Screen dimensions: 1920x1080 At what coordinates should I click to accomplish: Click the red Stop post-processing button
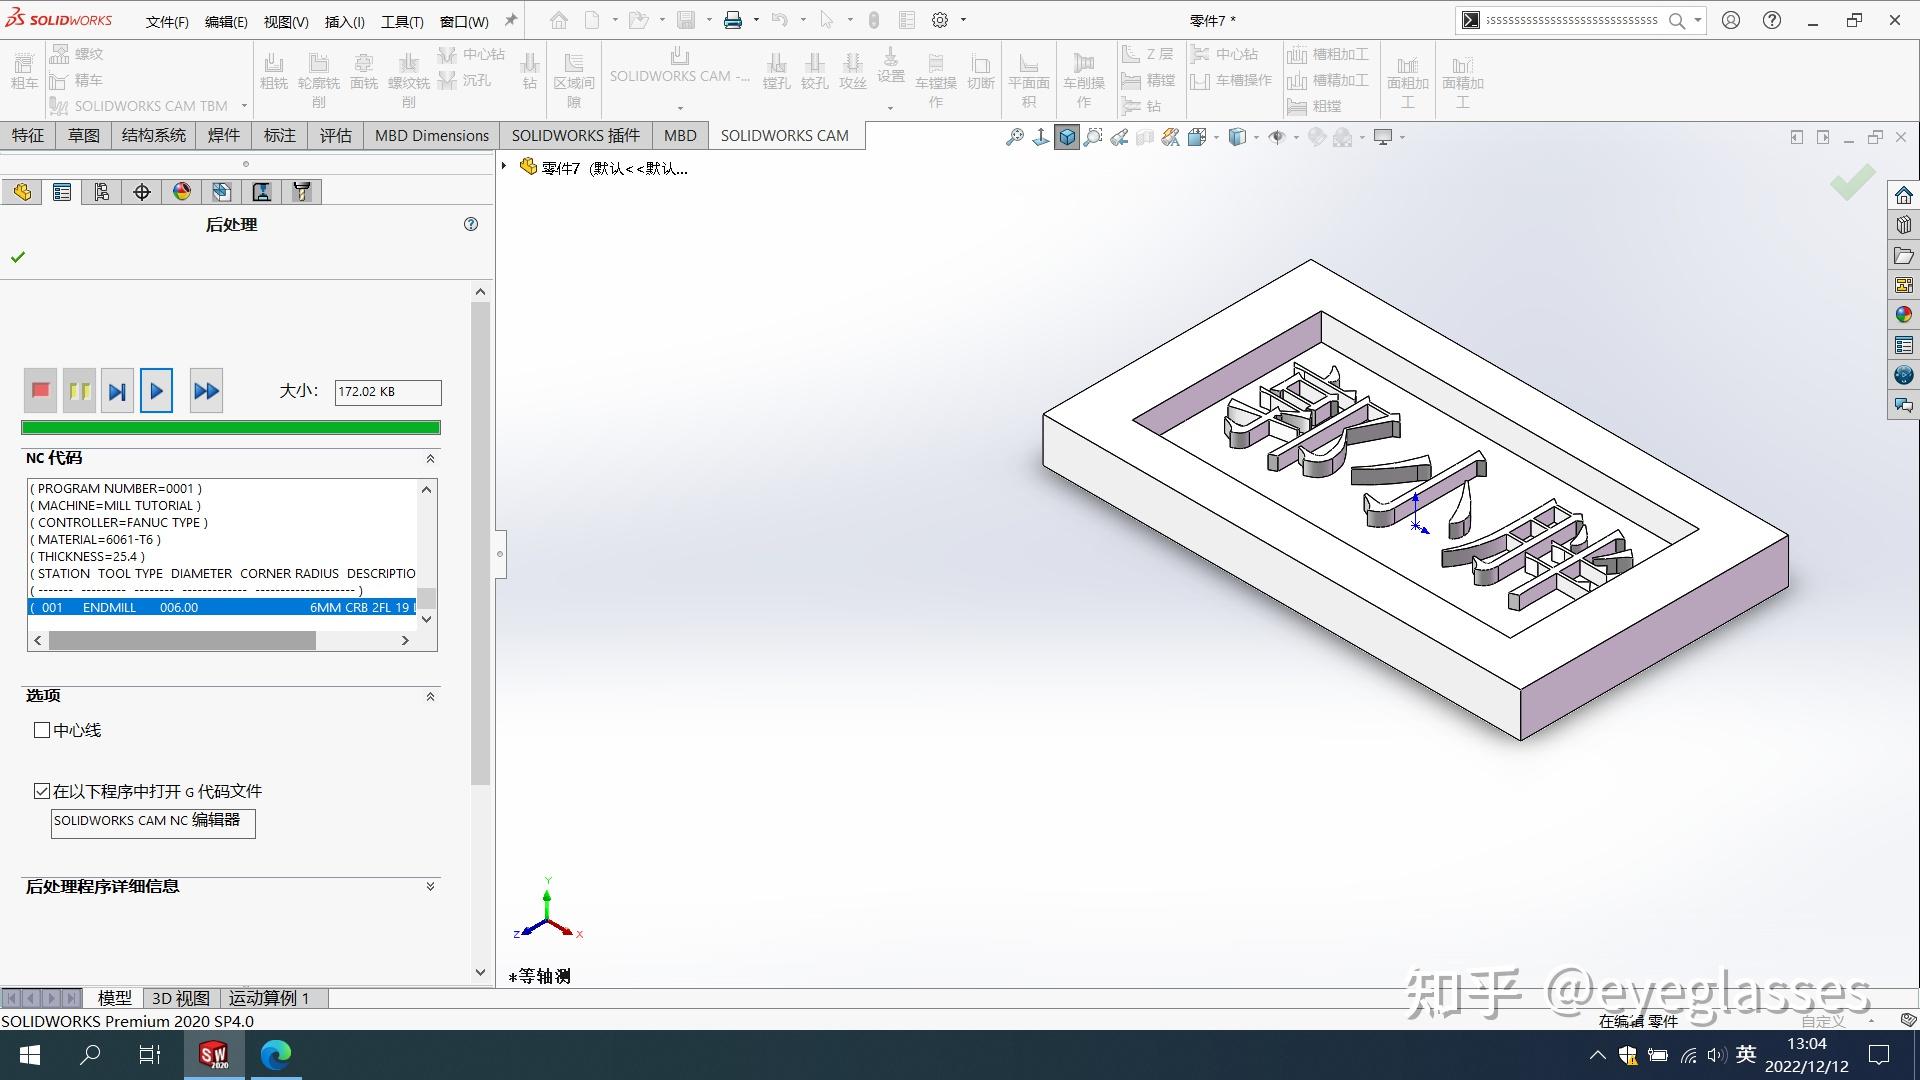click(41, 391)
